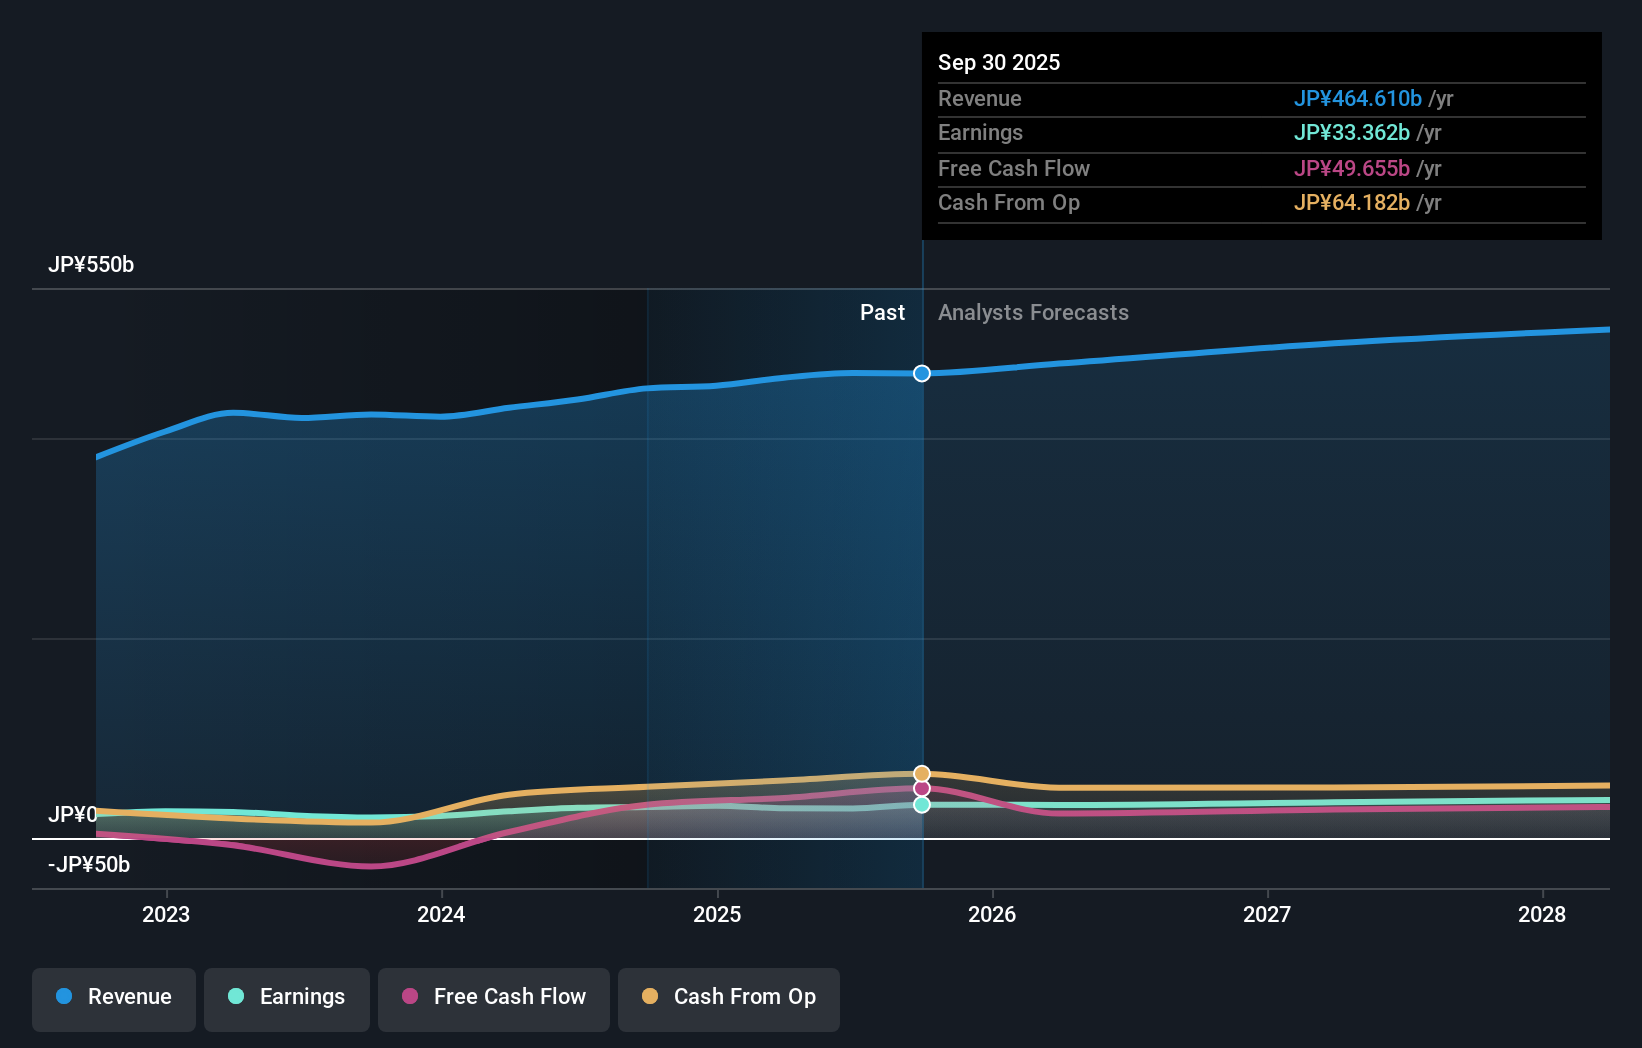The width and height of the screenshot is (1642, 1048).
Task: Select the pink Free Cash Flow data point marker
Action: (x=921, y=788)
